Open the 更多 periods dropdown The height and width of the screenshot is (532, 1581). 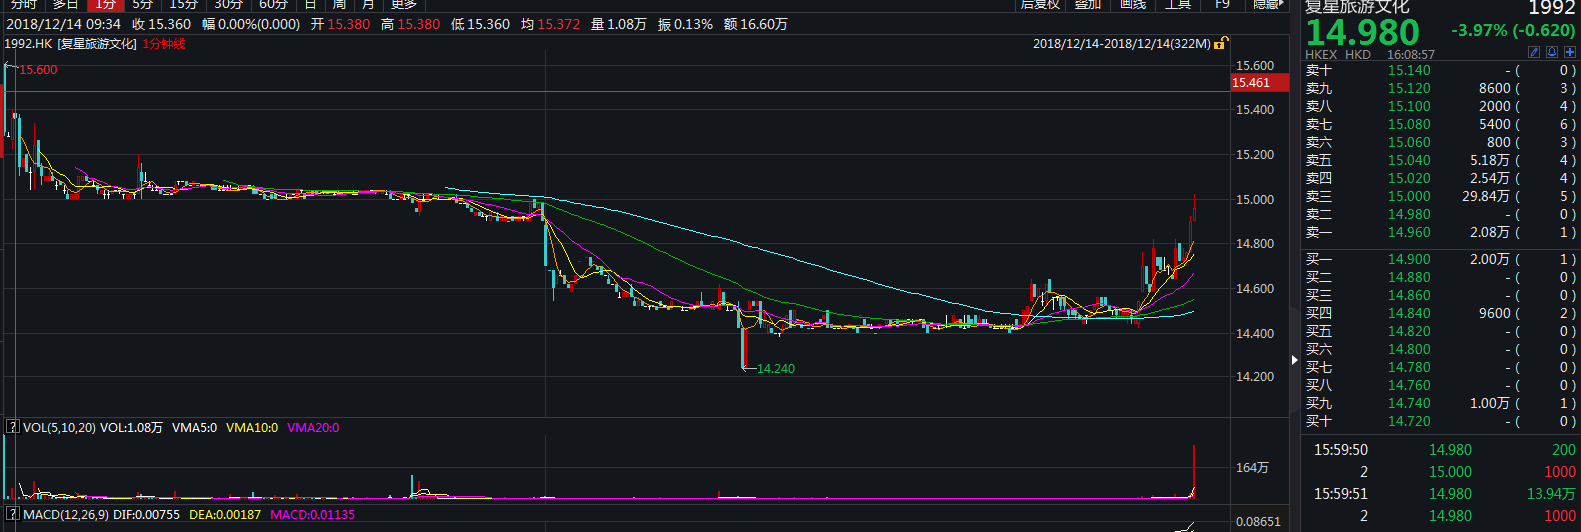coord(403,5)
